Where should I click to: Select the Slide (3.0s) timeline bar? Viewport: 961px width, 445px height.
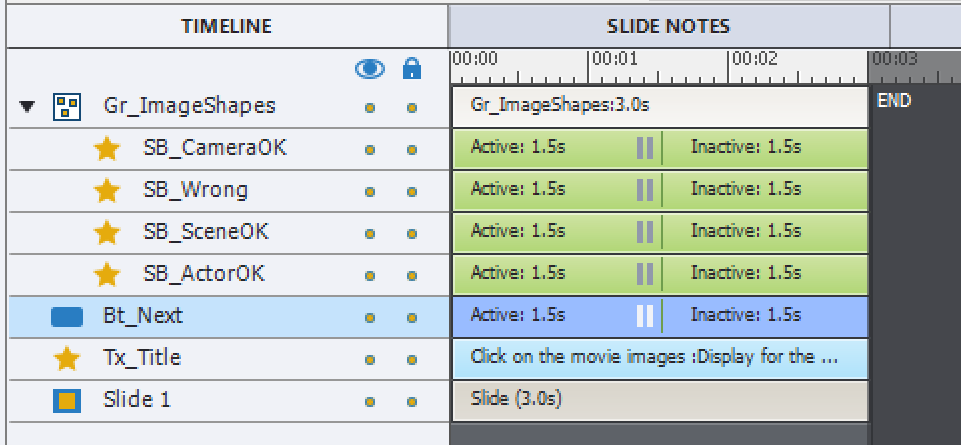[660, 400]
